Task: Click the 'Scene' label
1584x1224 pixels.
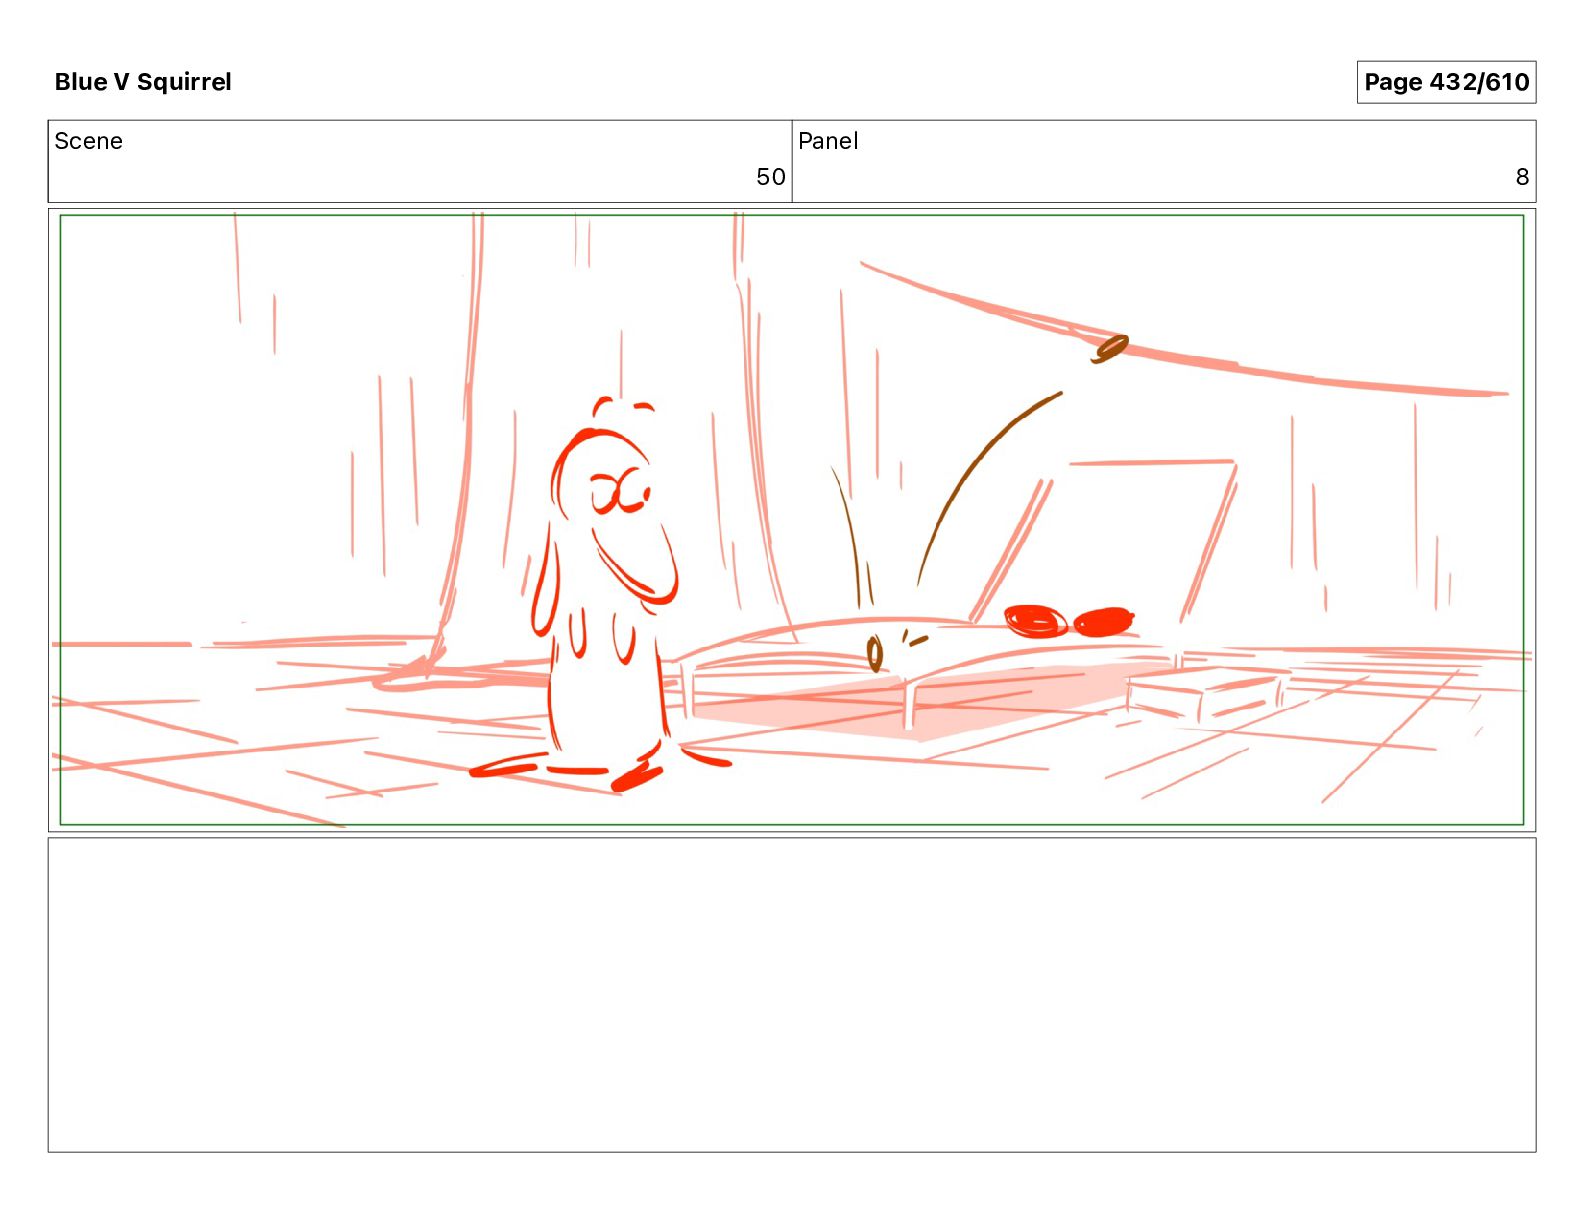Action: pos(88,141)
